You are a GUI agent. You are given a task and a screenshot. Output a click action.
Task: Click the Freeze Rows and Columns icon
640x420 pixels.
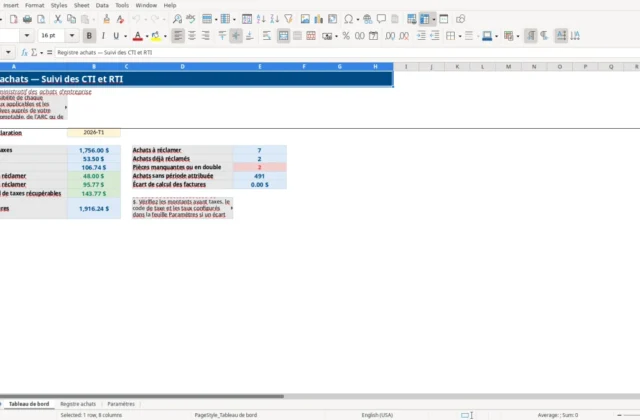point(425,19)
